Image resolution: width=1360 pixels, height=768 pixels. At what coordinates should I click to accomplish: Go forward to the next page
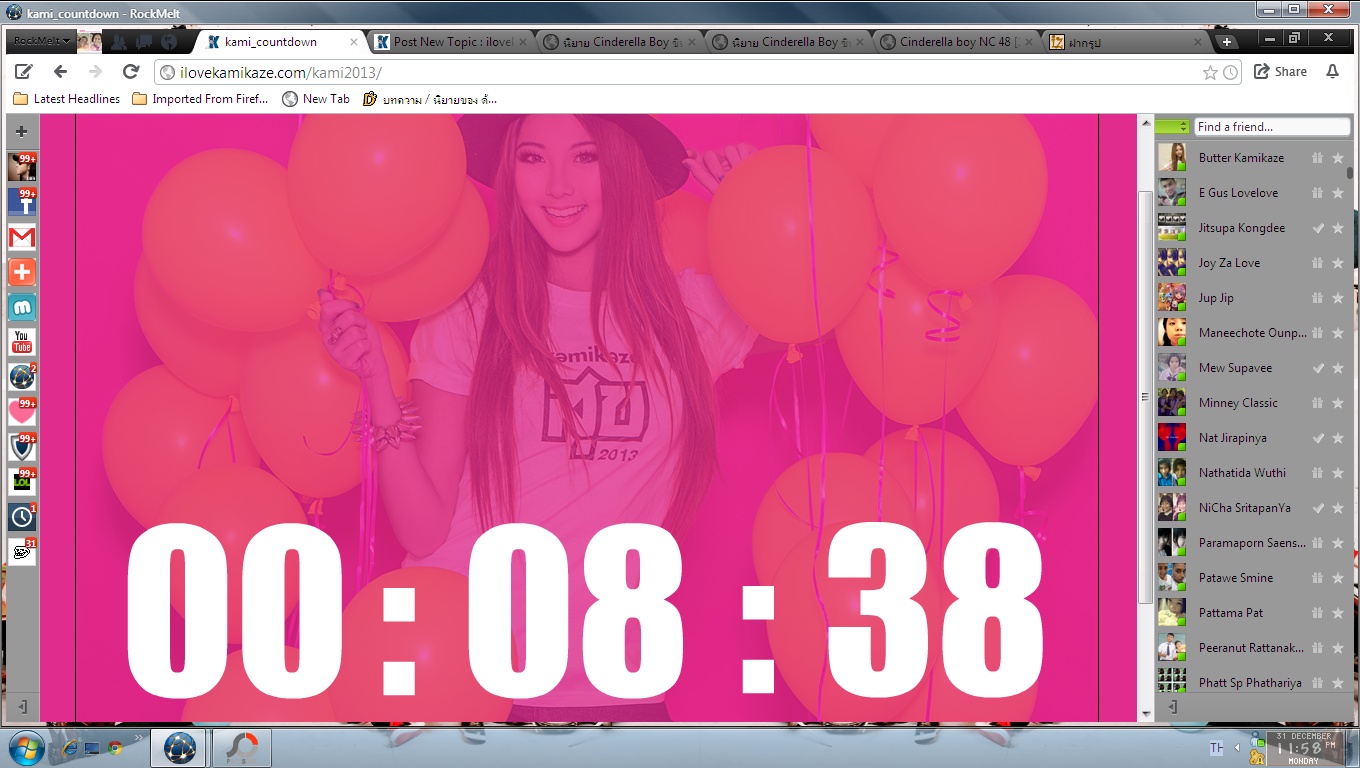point(96,72)
